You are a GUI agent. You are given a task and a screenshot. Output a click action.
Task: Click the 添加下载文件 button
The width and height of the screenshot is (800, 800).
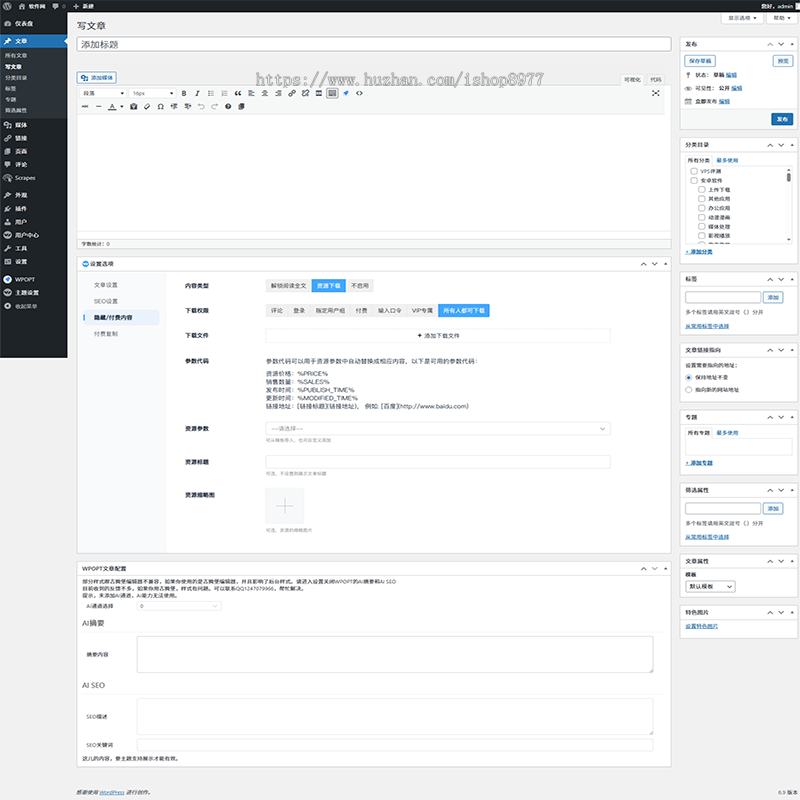pyautogui.click(x=438, y=336)
